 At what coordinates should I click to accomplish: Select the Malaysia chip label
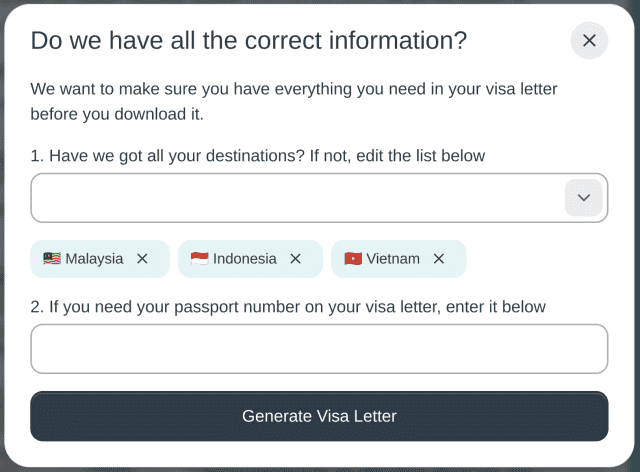[x=94, y=259]
